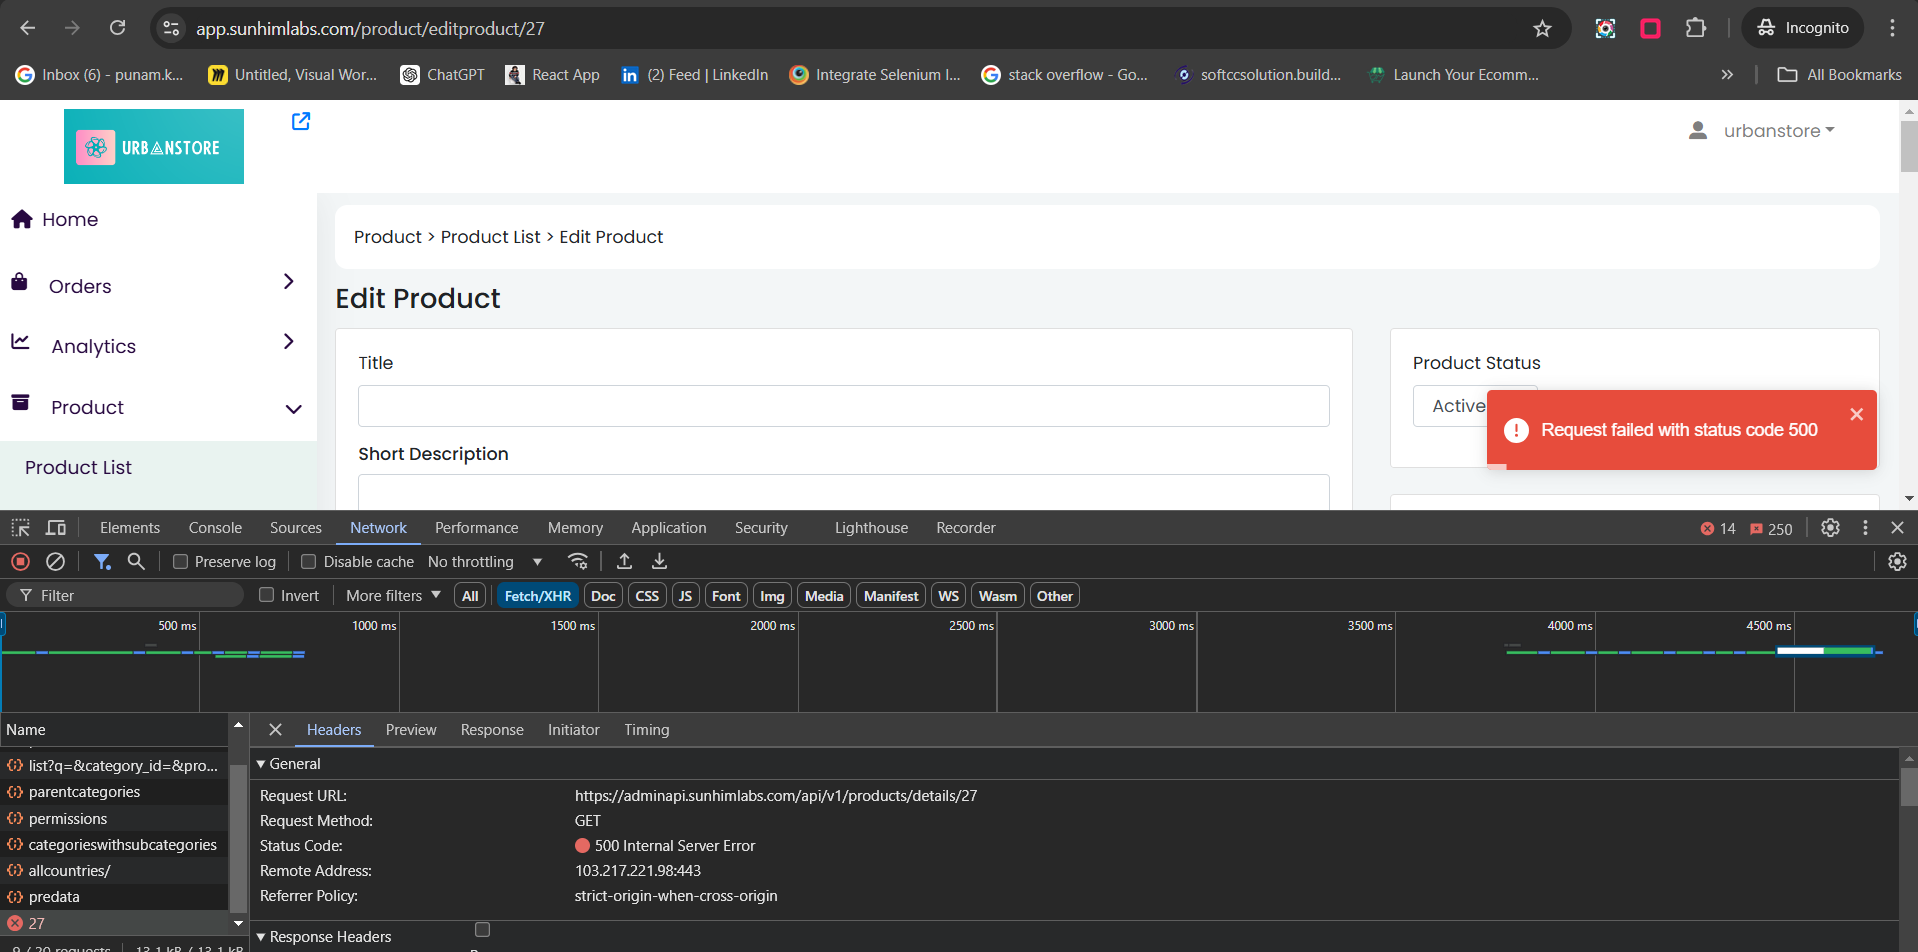Show the hidden bookmarks overflow chevron
Viewport: 1918px width, 952px height.
click(x=1727, y=75)
